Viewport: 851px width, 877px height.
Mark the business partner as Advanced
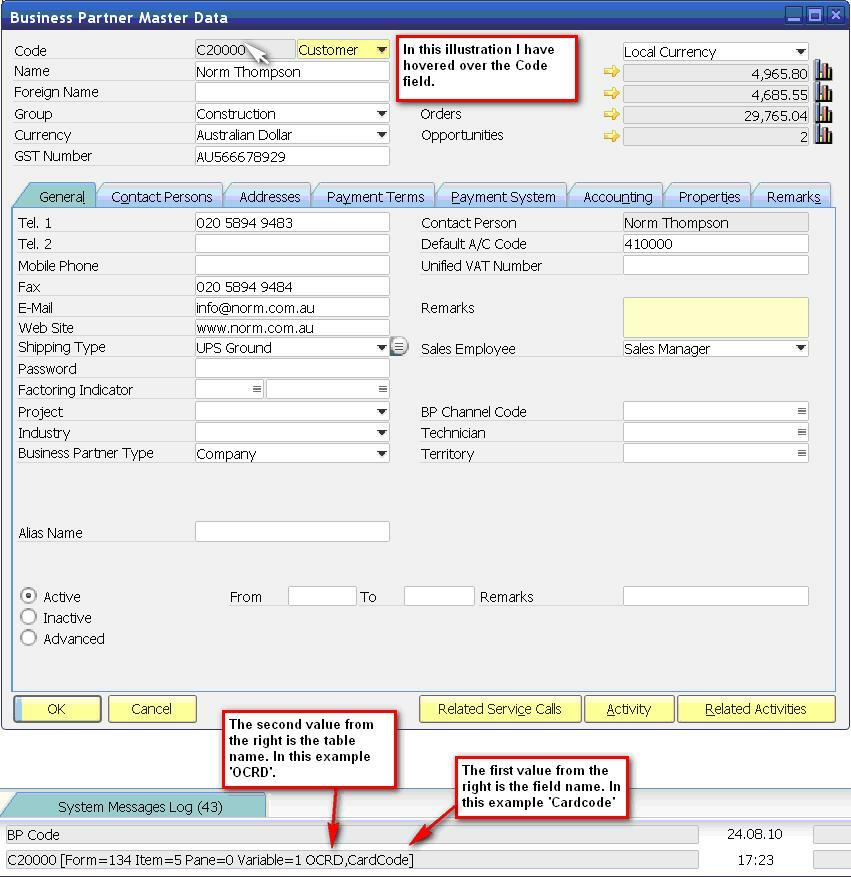click(x=28, y=639)
